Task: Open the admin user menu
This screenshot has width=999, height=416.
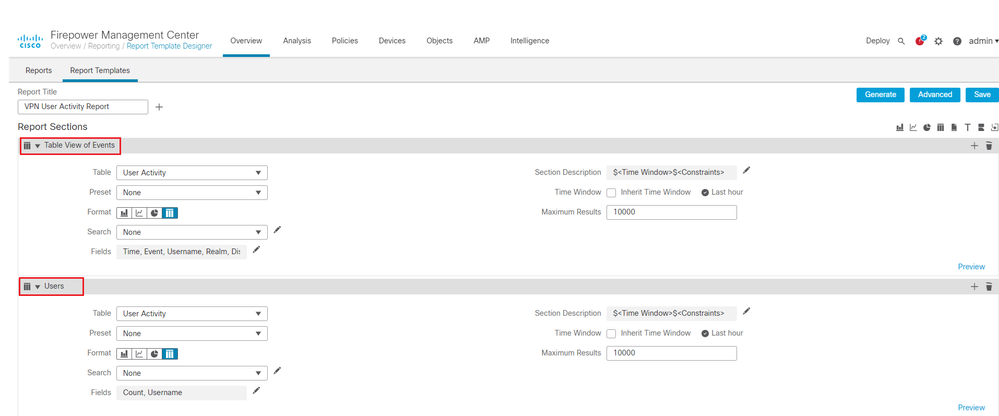Action: pos(984,41)
